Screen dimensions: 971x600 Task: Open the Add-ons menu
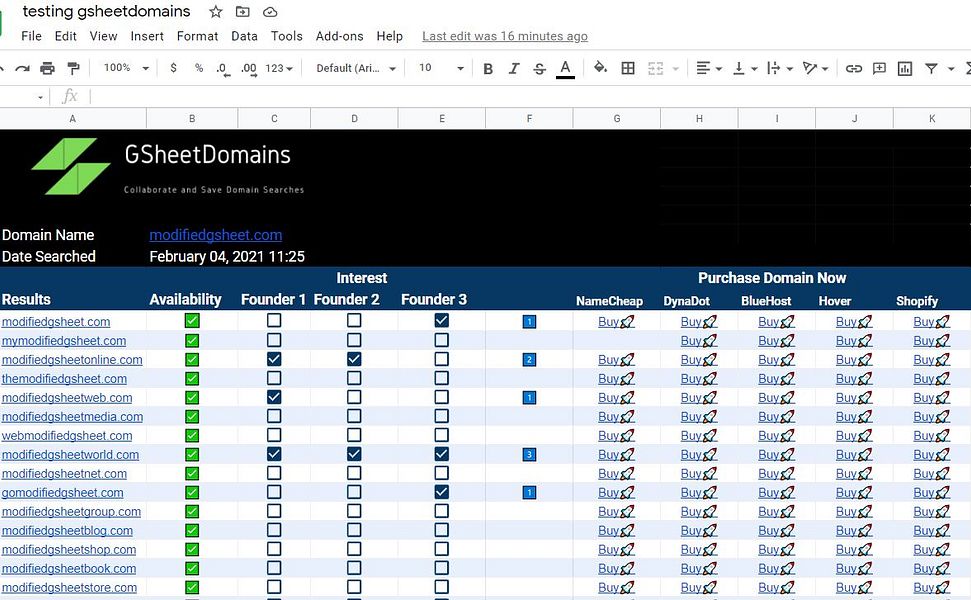click(339, 36)
